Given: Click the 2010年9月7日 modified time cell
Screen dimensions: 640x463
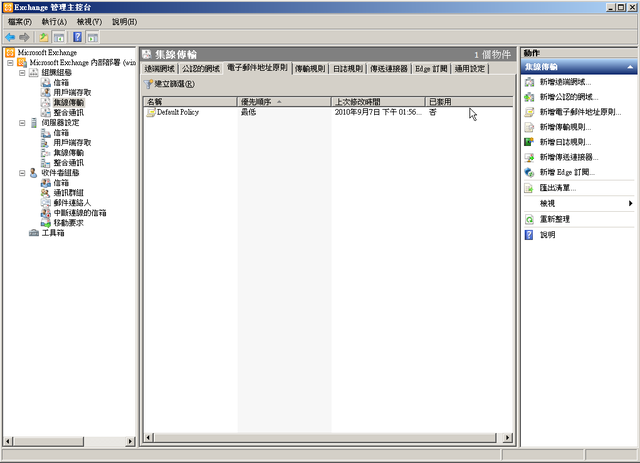Looking at the screenshot, I should [x=378, y=112].
